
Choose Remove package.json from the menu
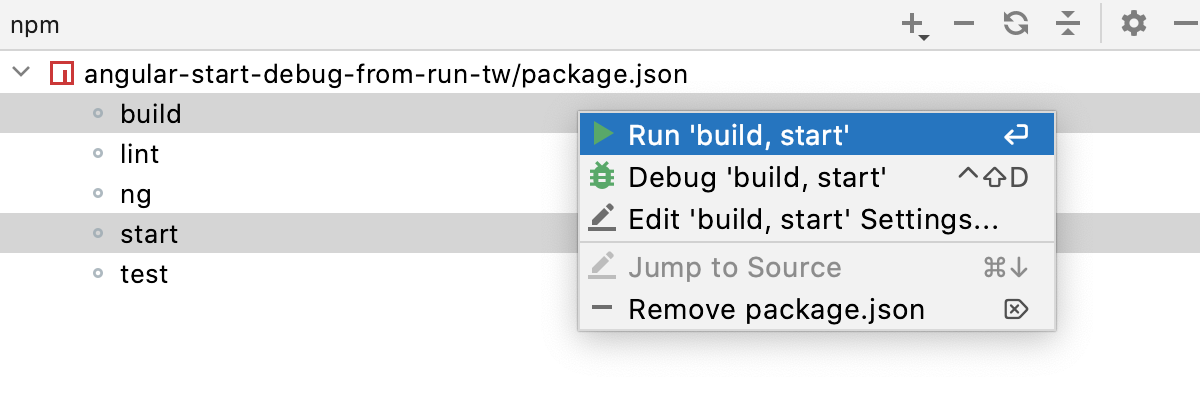click(816, 309)
